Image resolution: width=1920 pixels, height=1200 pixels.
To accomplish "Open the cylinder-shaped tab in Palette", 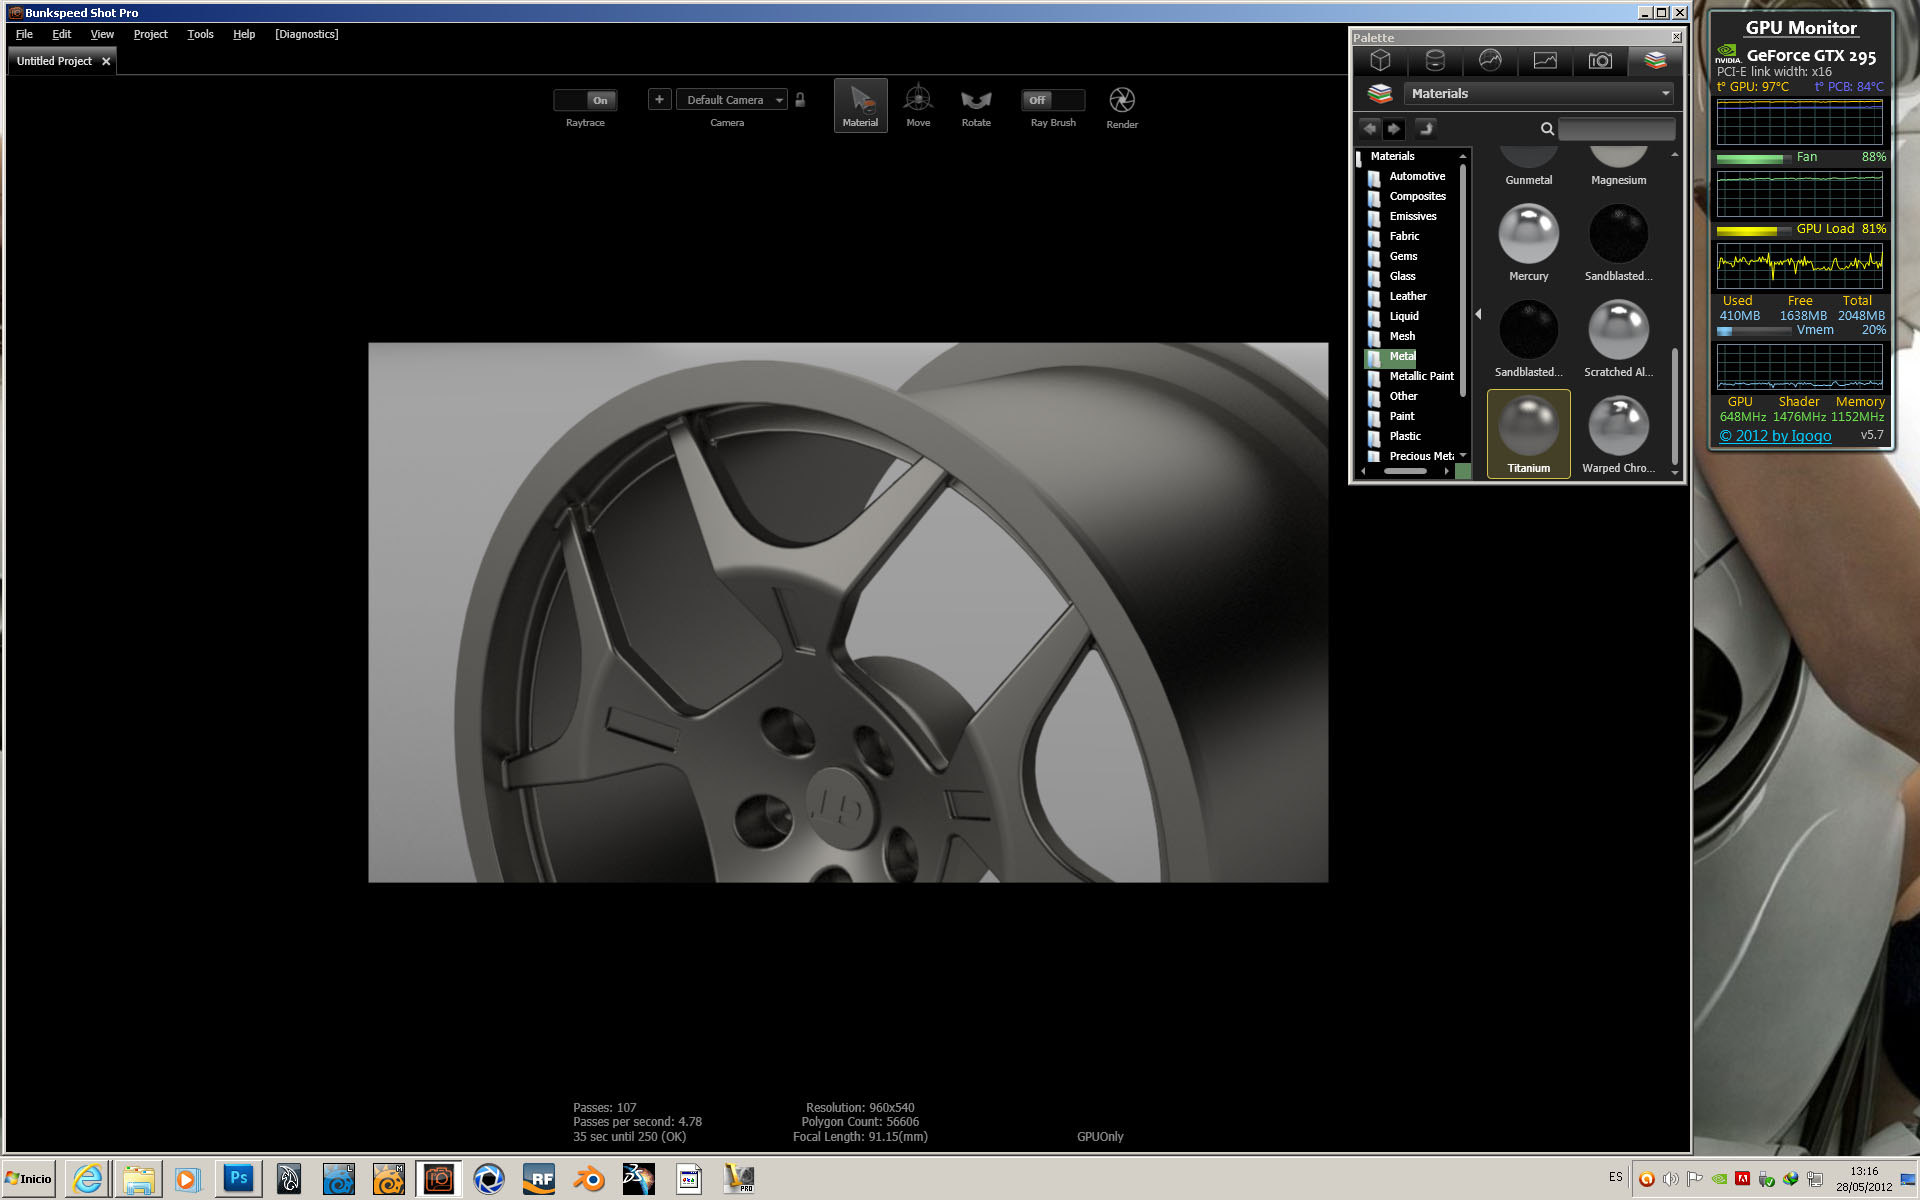I will (1435, 60).
